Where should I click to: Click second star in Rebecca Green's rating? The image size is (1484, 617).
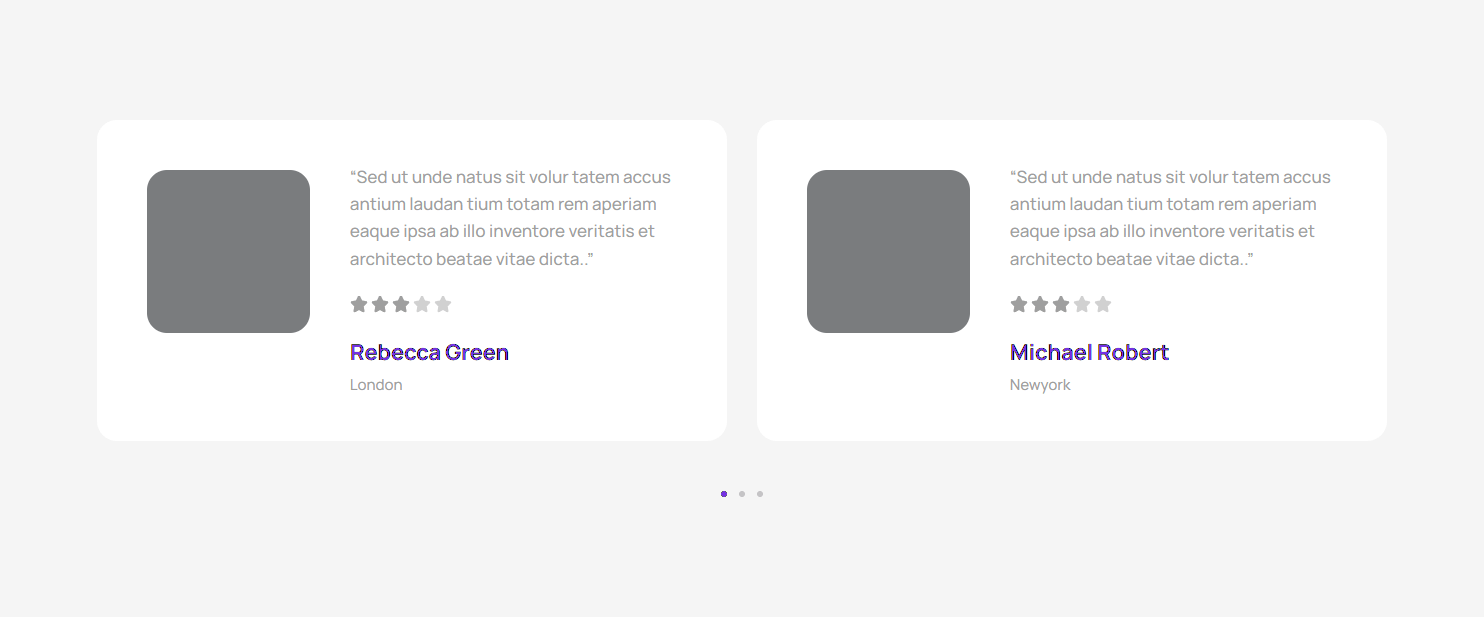(x=380, y=304)
